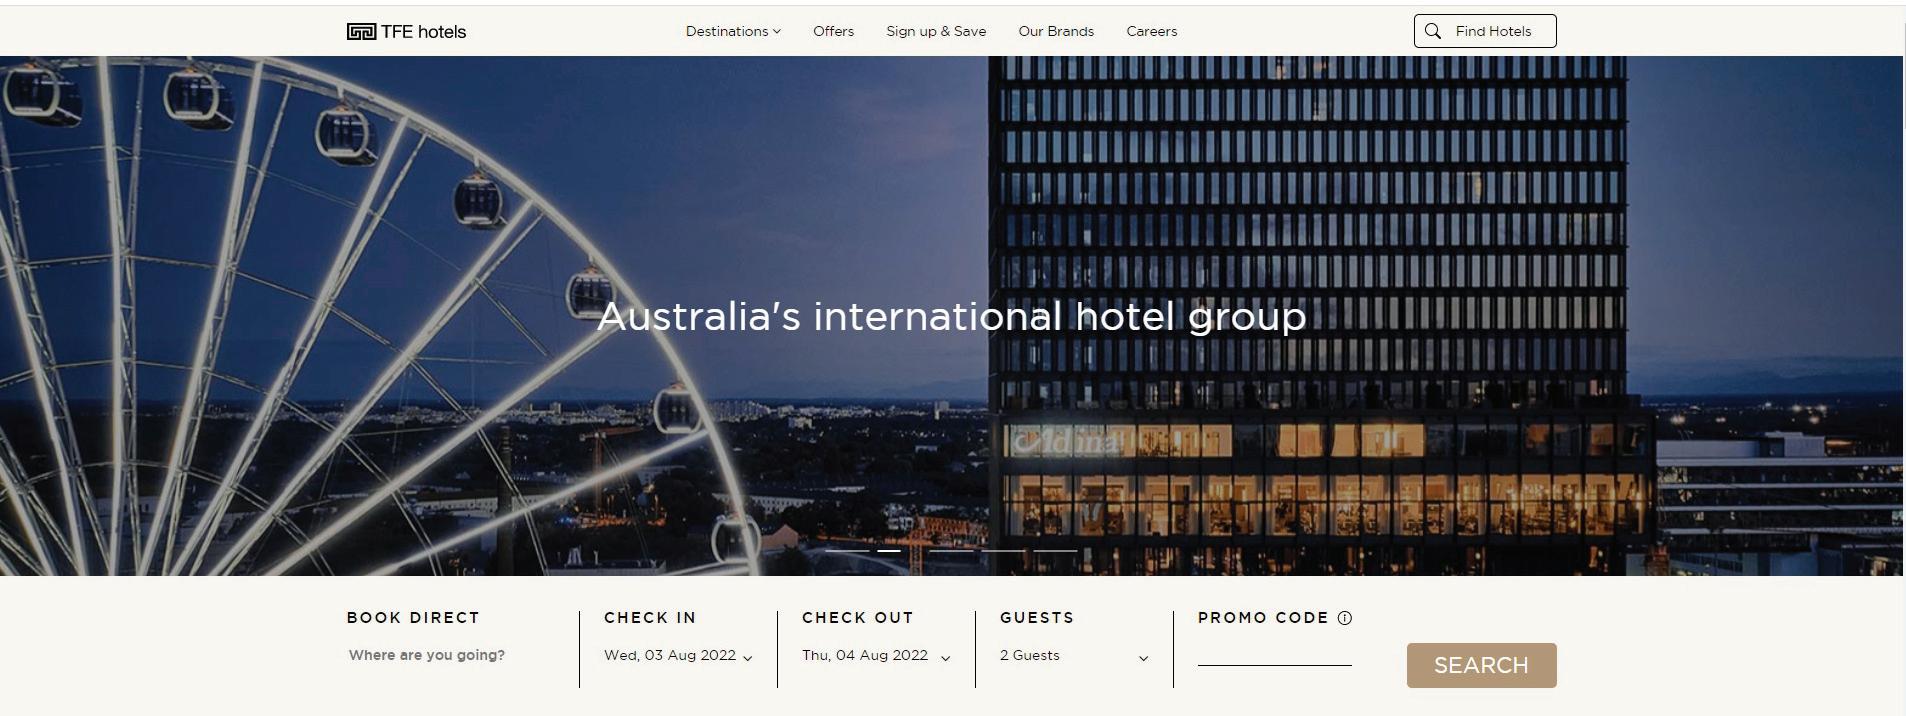Open the check-in date picker

pos(678,656)
